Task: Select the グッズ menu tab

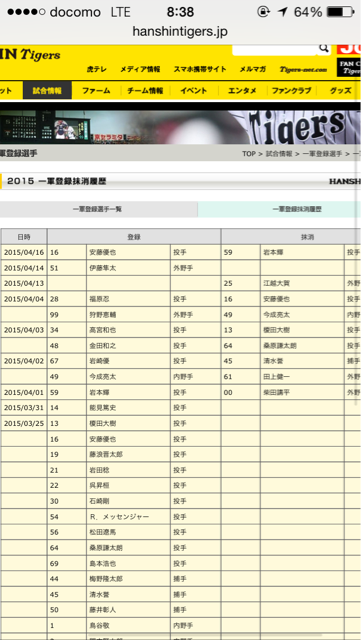Action: tap(340, 90)
